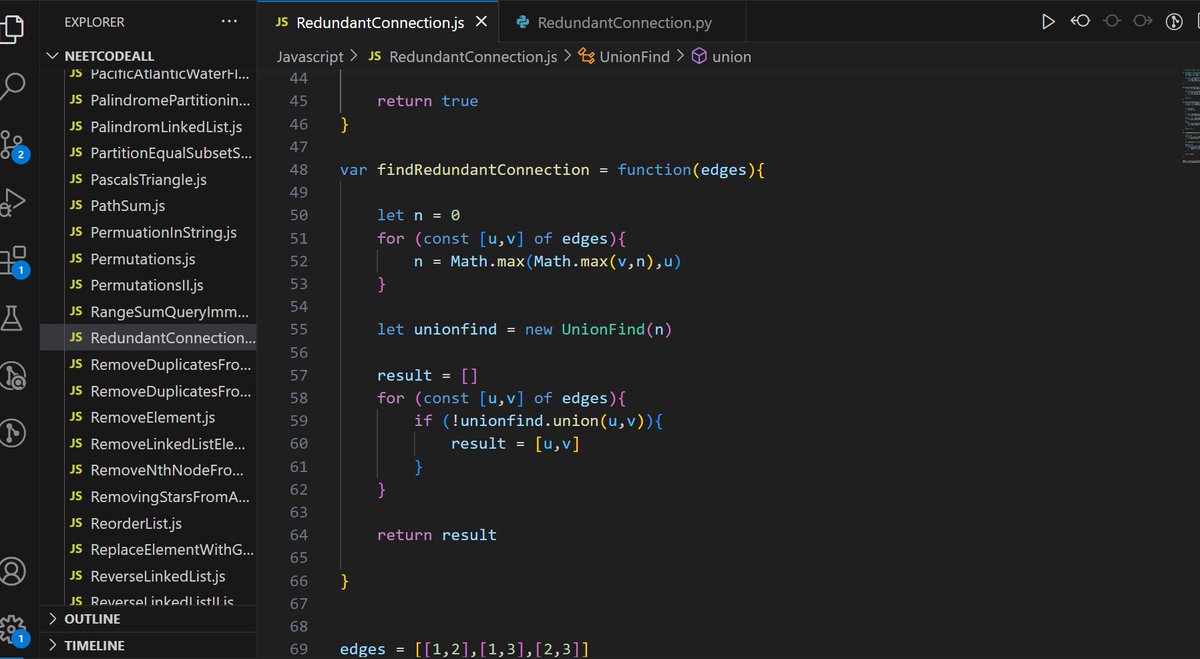
Task: Open RedundantConnection.js breadcrumb dropdown
Action: tap(461, 57)
